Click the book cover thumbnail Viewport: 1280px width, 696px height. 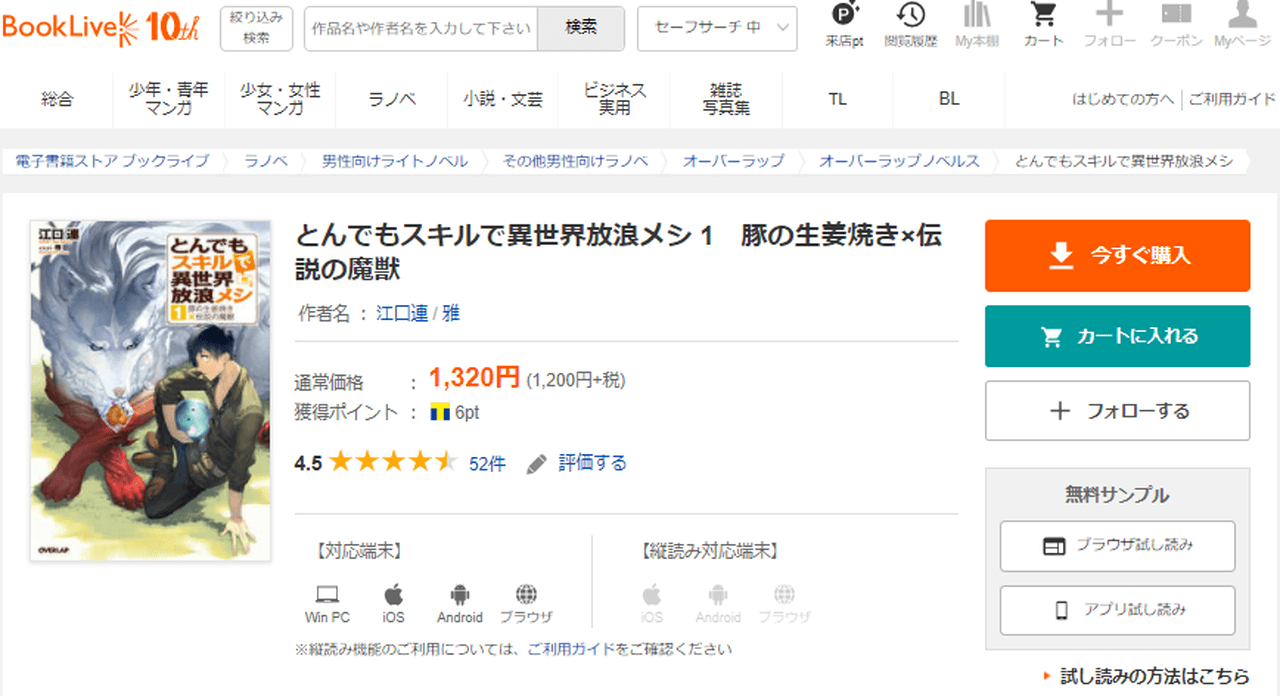150,390
